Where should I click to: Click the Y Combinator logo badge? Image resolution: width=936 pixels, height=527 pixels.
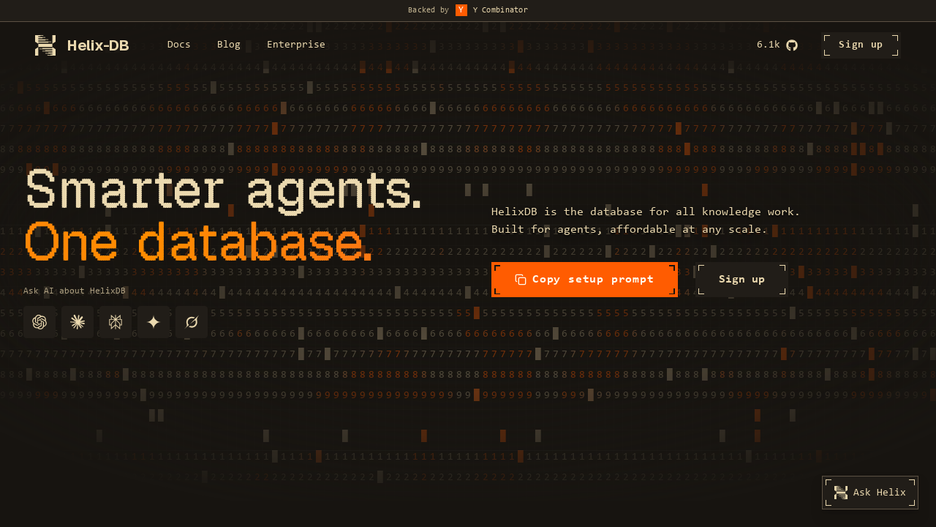(461, 10)
